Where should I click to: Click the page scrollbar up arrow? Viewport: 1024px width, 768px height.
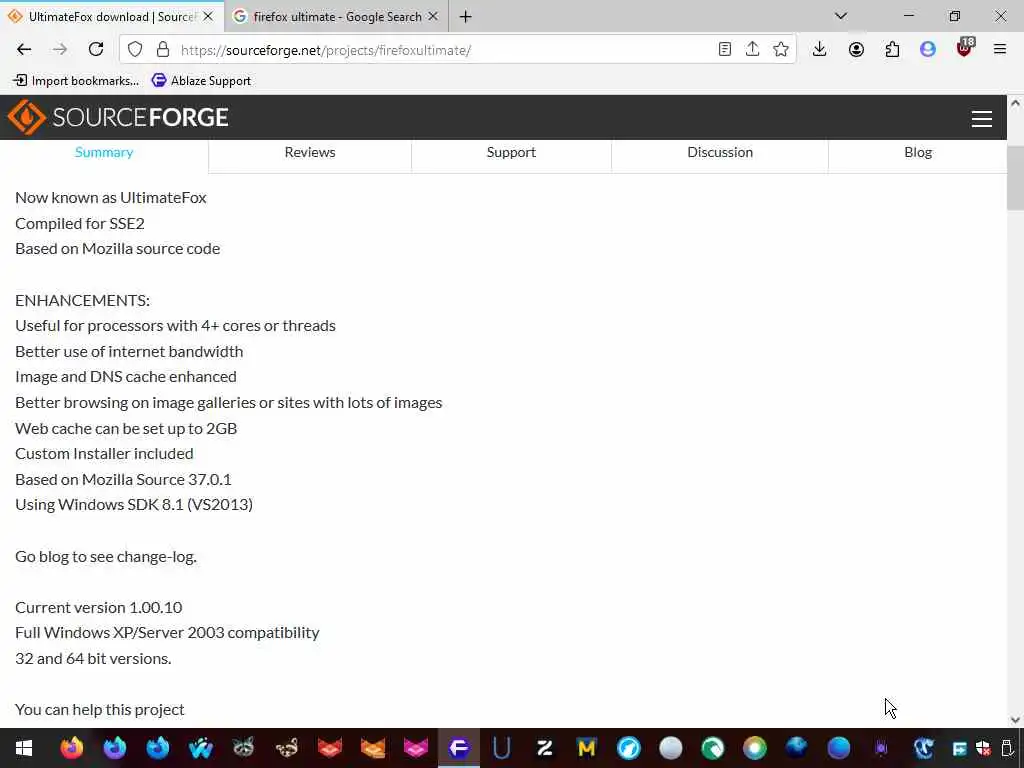click(1015, 103)
